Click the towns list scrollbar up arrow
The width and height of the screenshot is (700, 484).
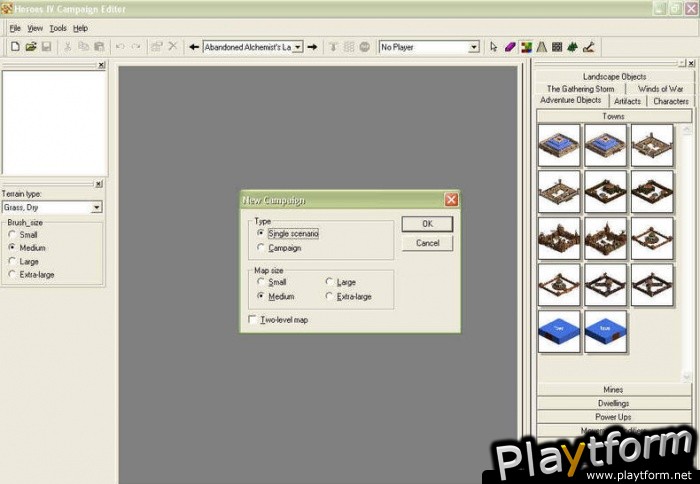[687, 130]
